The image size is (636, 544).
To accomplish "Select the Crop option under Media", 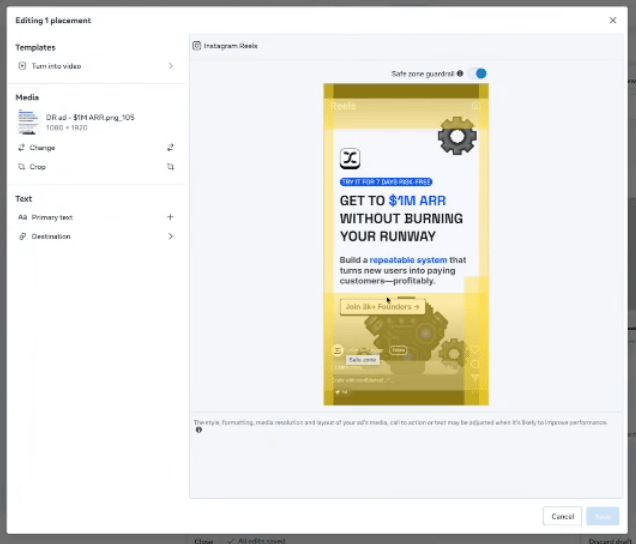I will [x=37, y=167].
